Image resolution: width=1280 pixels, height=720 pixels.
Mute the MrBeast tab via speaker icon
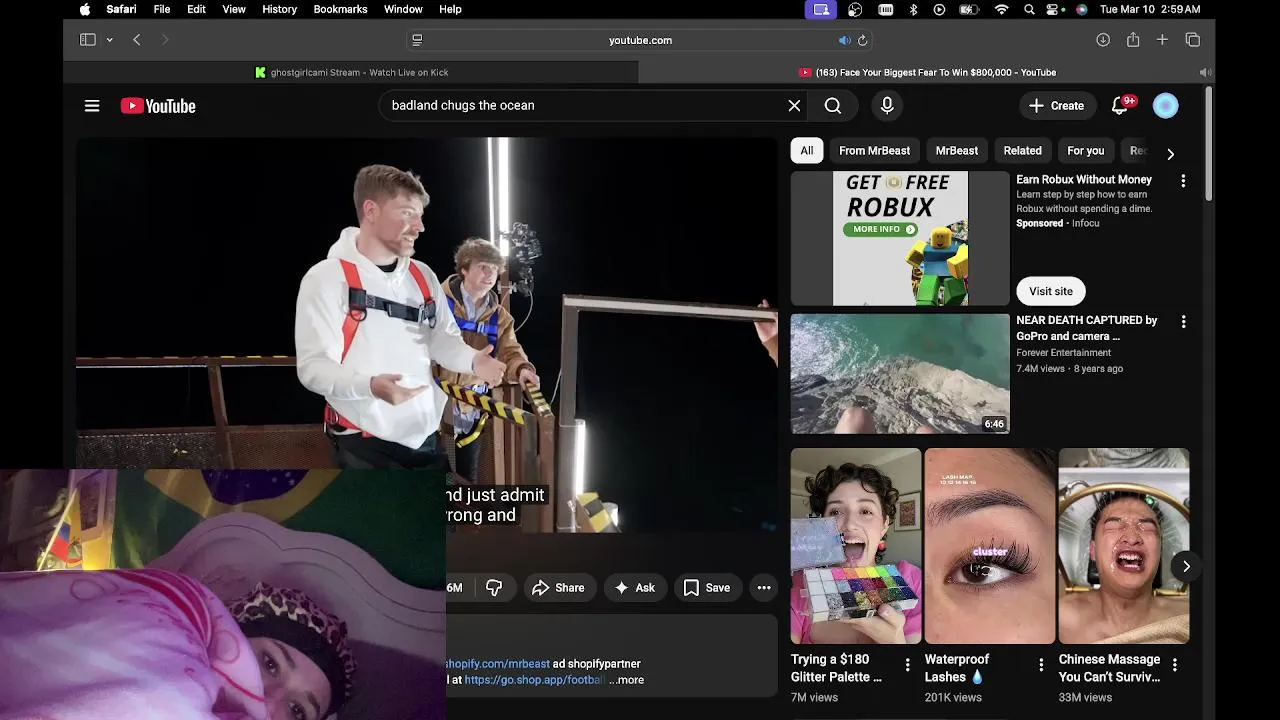1205,72
